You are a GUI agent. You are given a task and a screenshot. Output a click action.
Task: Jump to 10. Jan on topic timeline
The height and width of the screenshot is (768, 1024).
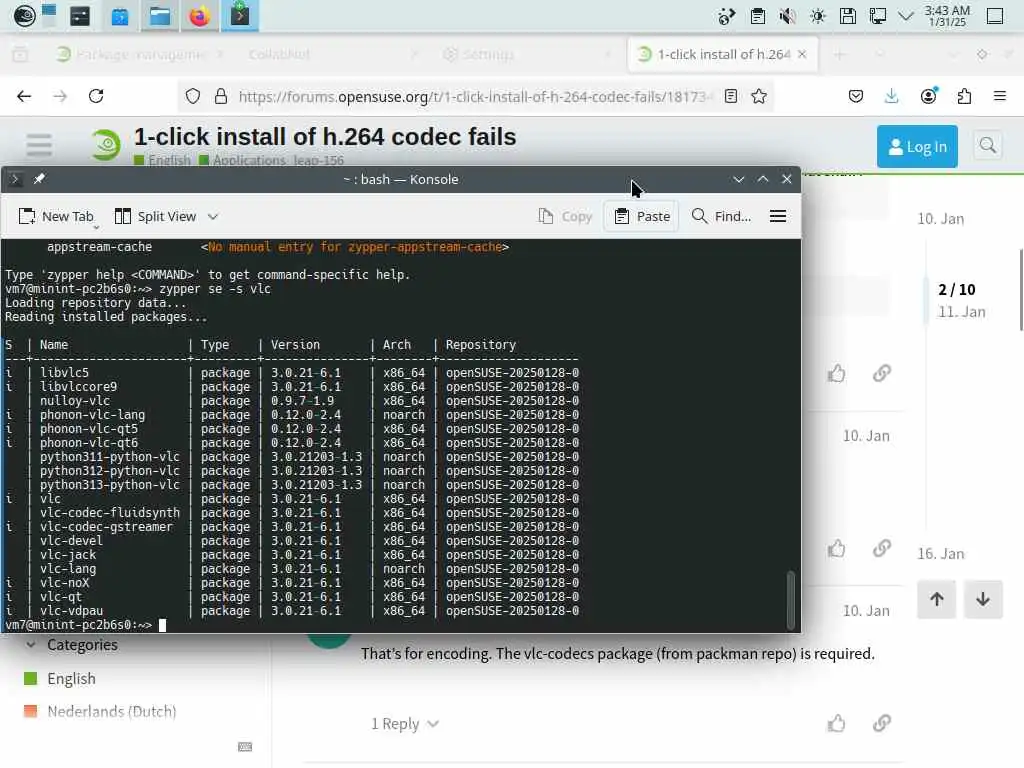[940, 219]
